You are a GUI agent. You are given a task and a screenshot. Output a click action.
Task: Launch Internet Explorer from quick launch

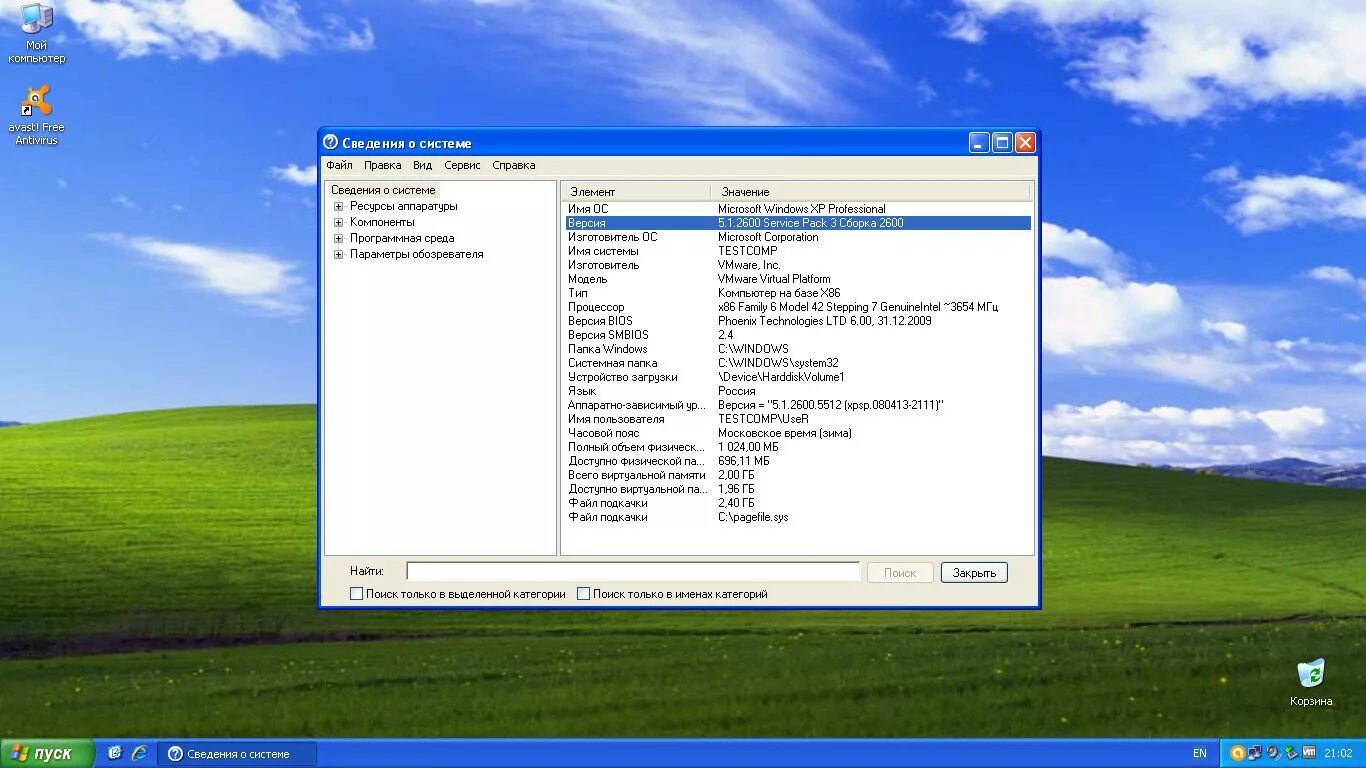pyautogui.click(x=139, y=753)
